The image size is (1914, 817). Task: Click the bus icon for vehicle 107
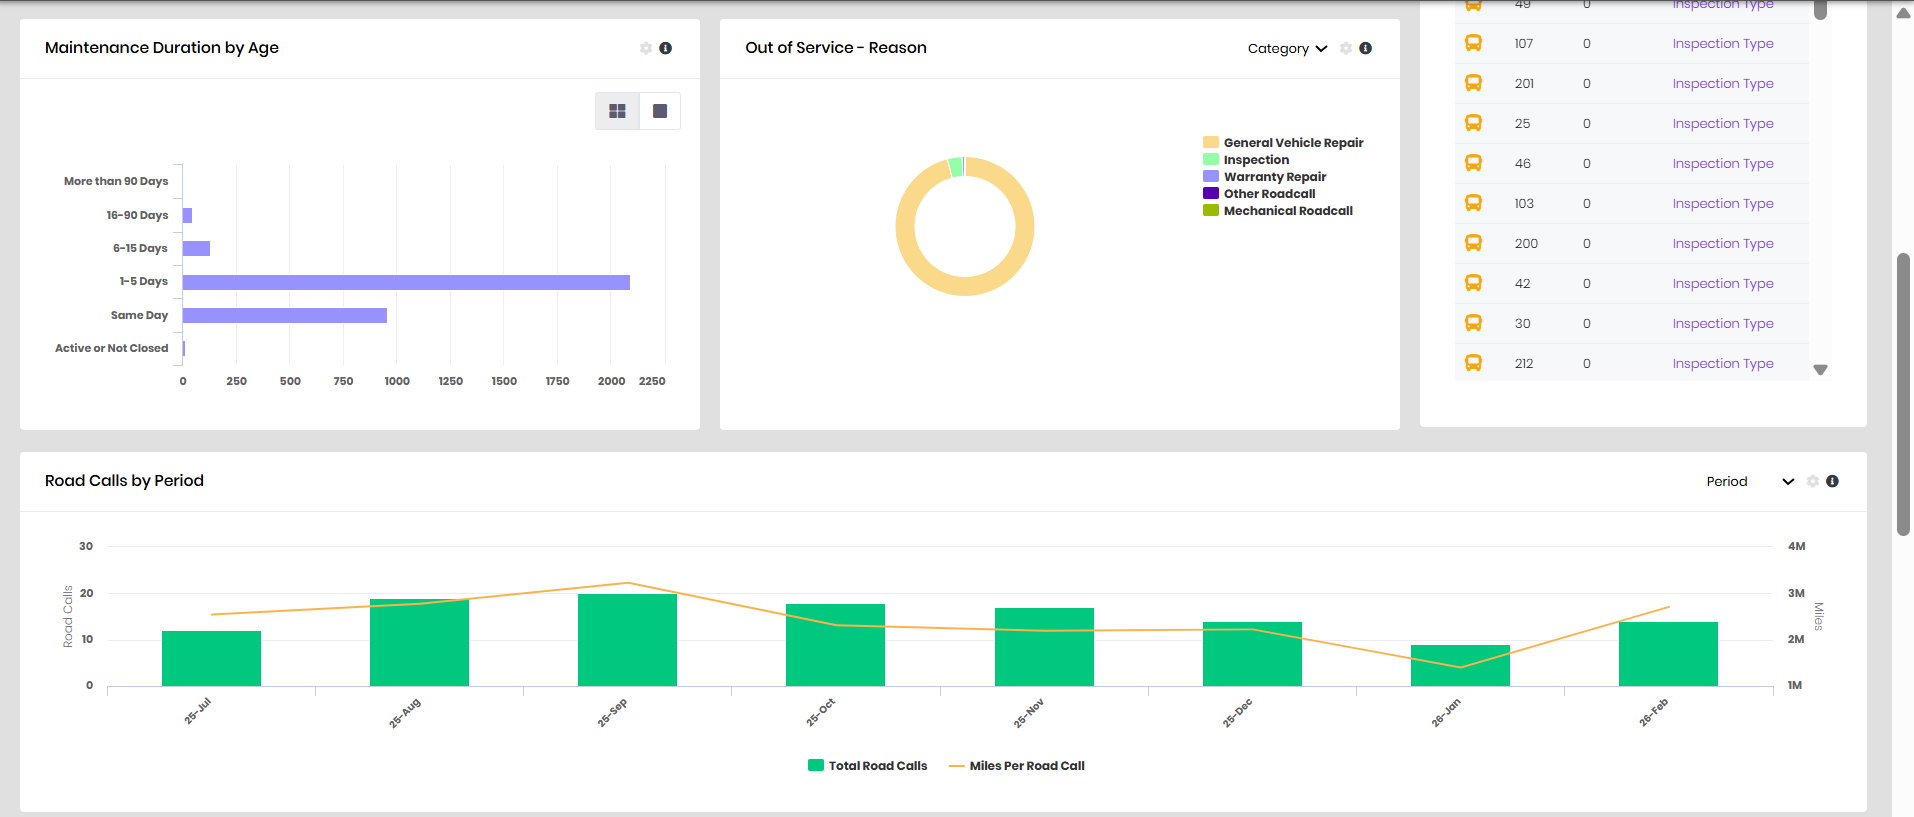(1473, 43)
